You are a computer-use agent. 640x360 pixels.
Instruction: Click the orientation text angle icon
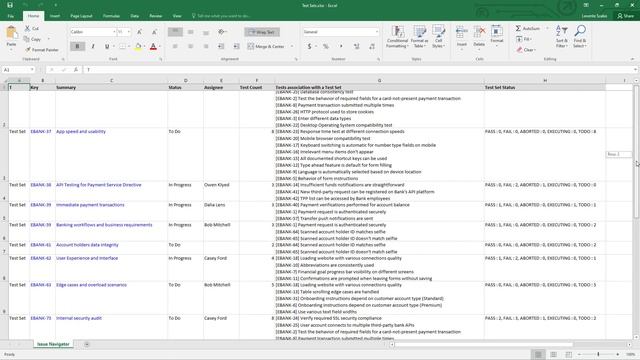pyautogui.click(x=222, y=32)
